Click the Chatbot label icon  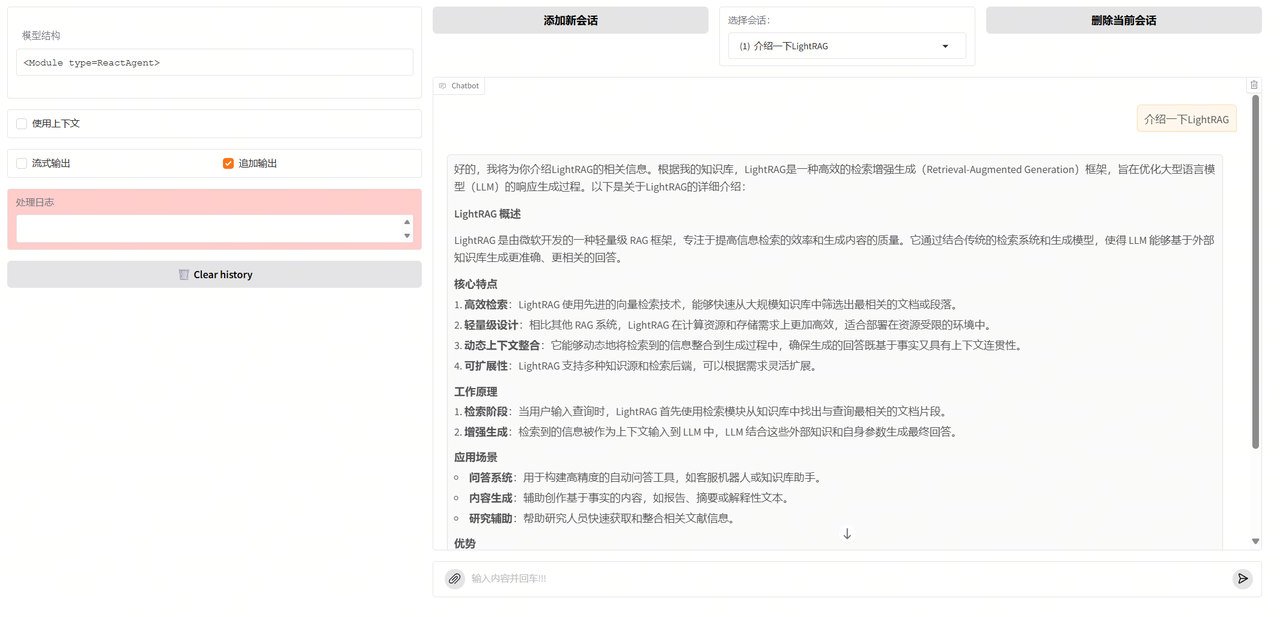pyautogui.click(x=443, y=86)
